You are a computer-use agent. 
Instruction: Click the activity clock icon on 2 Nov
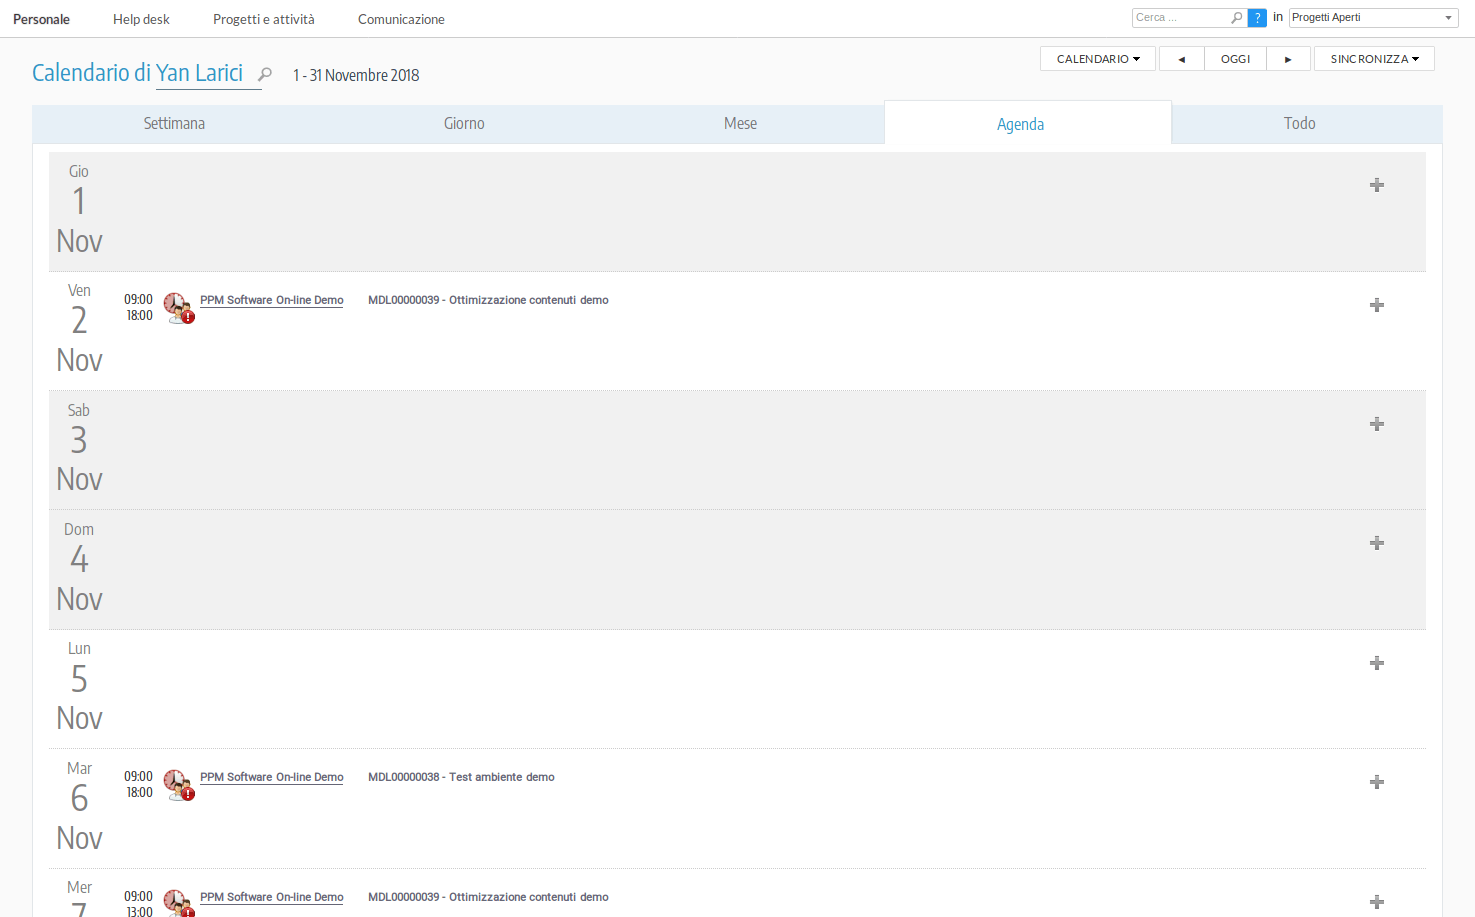178,307
